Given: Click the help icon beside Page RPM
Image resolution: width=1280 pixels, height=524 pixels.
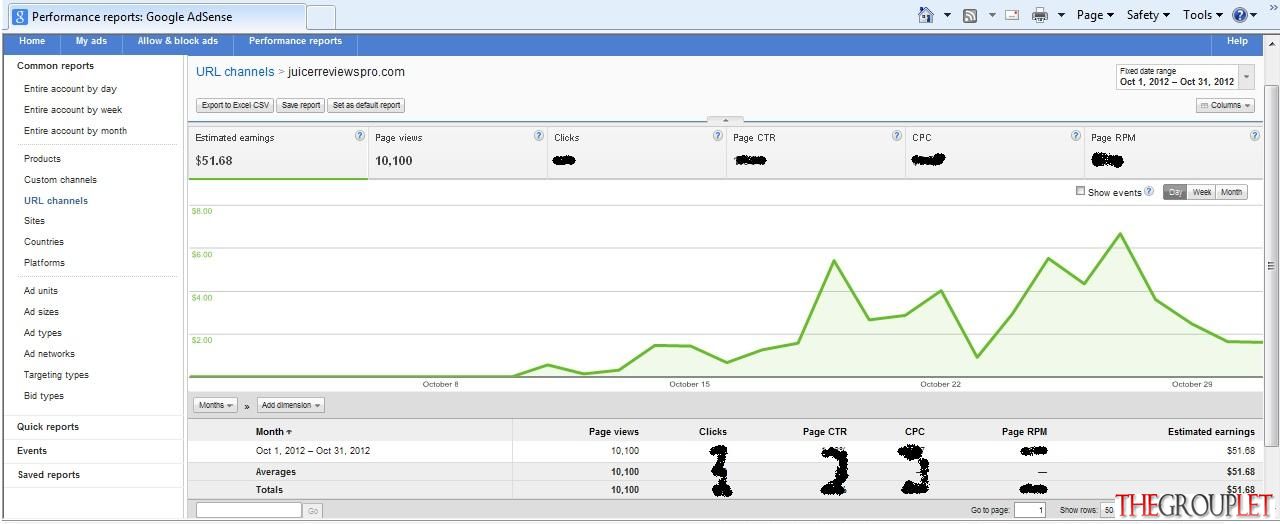Looking at the screenshot, I should (1255, 136).
